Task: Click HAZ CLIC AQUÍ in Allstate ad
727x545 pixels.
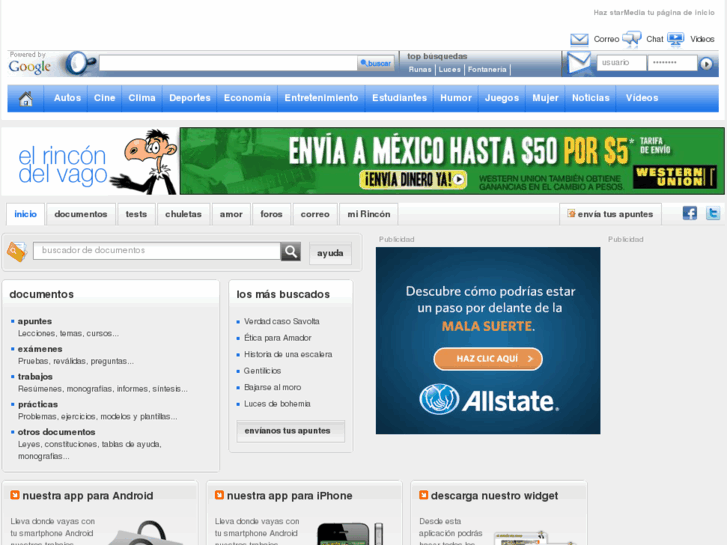Action: pyautogui.click(x=488, y=359)
